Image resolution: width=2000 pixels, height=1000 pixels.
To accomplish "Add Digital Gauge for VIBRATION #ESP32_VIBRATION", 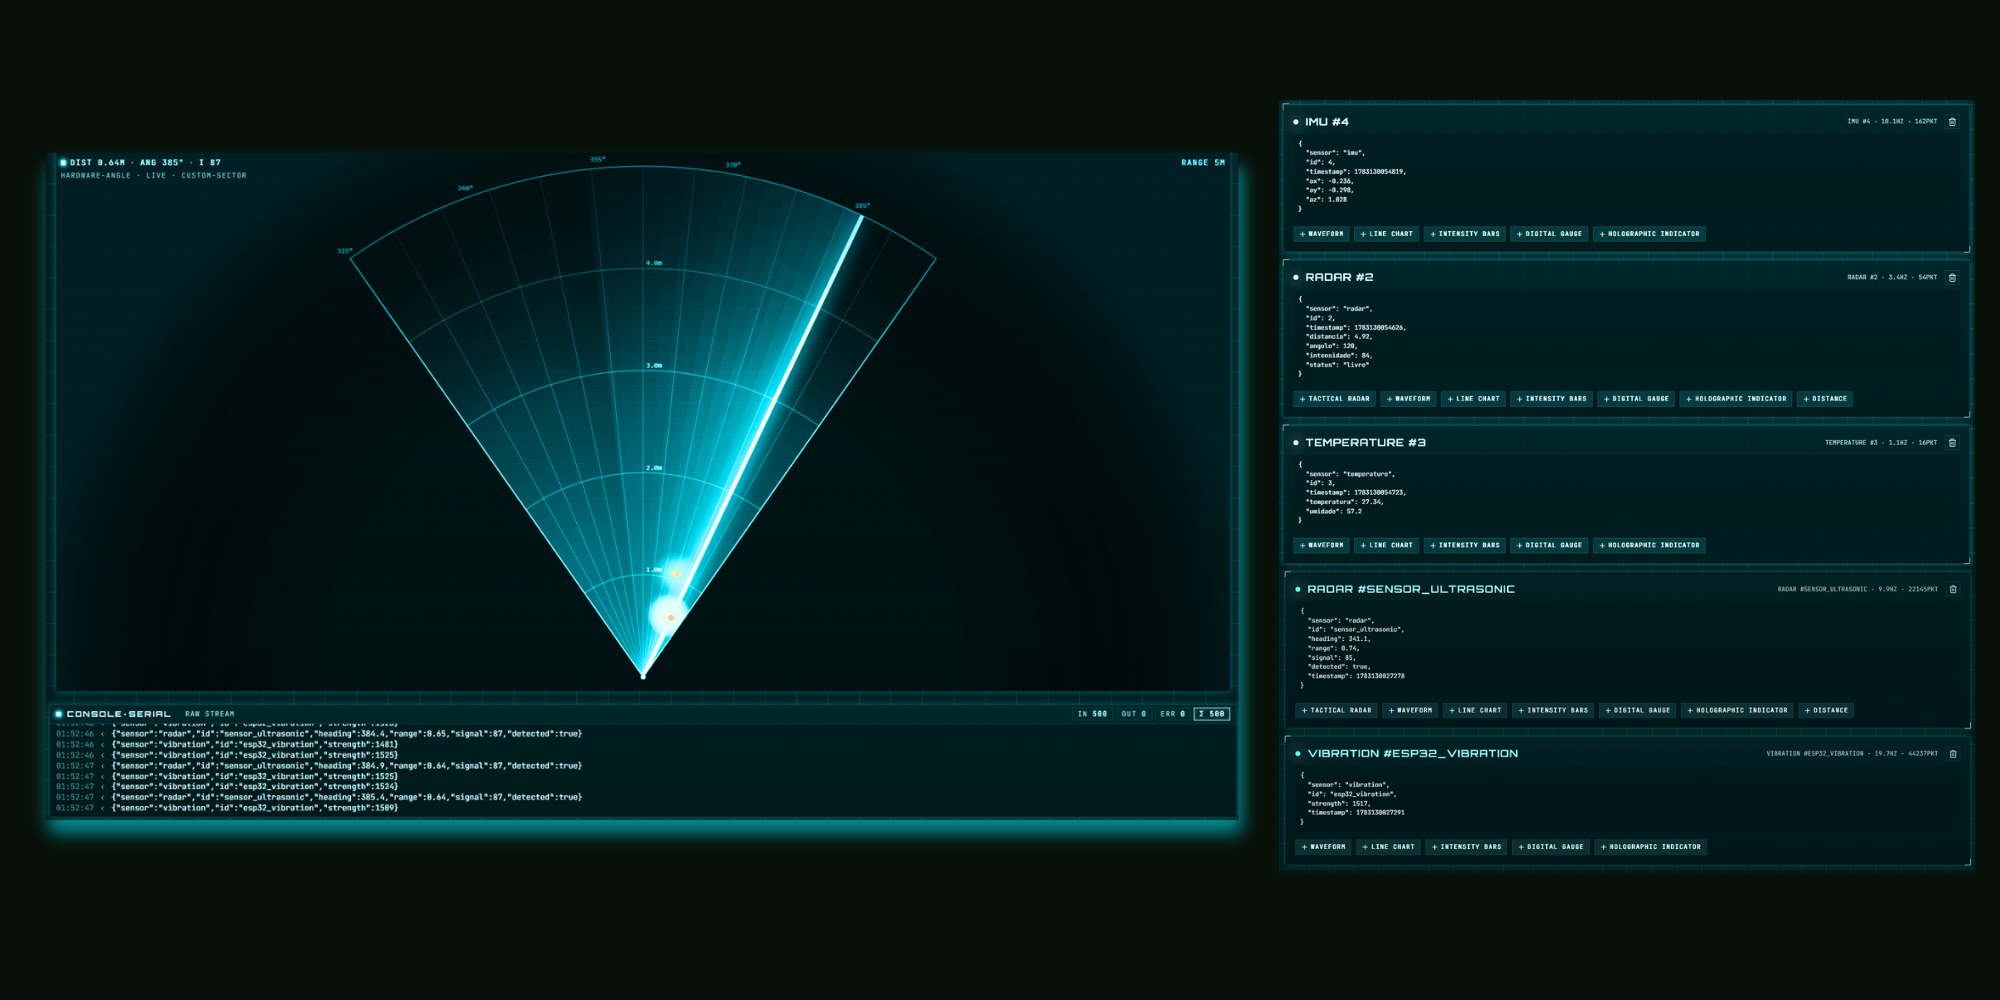I will (x=1551, y=847).
